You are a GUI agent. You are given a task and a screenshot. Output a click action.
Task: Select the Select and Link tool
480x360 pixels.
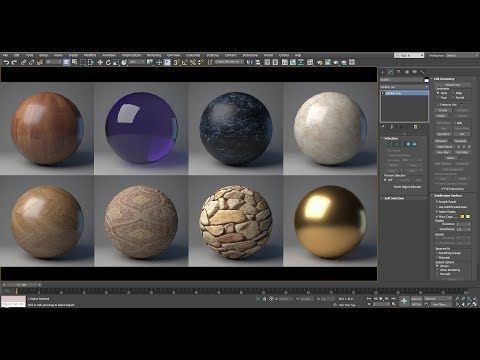pyautogui.click(x=23, y=62)
